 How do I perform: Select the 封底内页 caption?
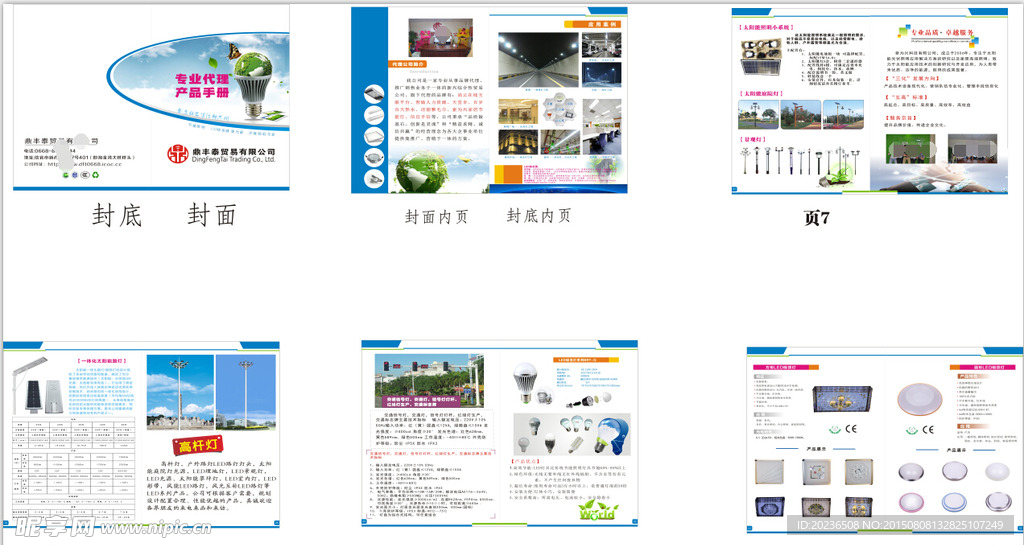539,215
